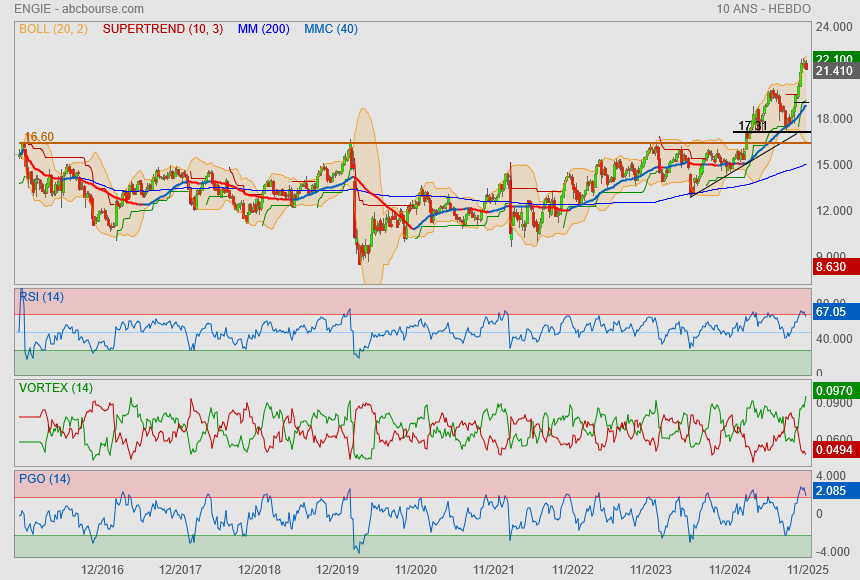This screenshot has width=860, height=580.
Task: Click the 12/2019 date on time axis
Action: [x=337, y=569]
